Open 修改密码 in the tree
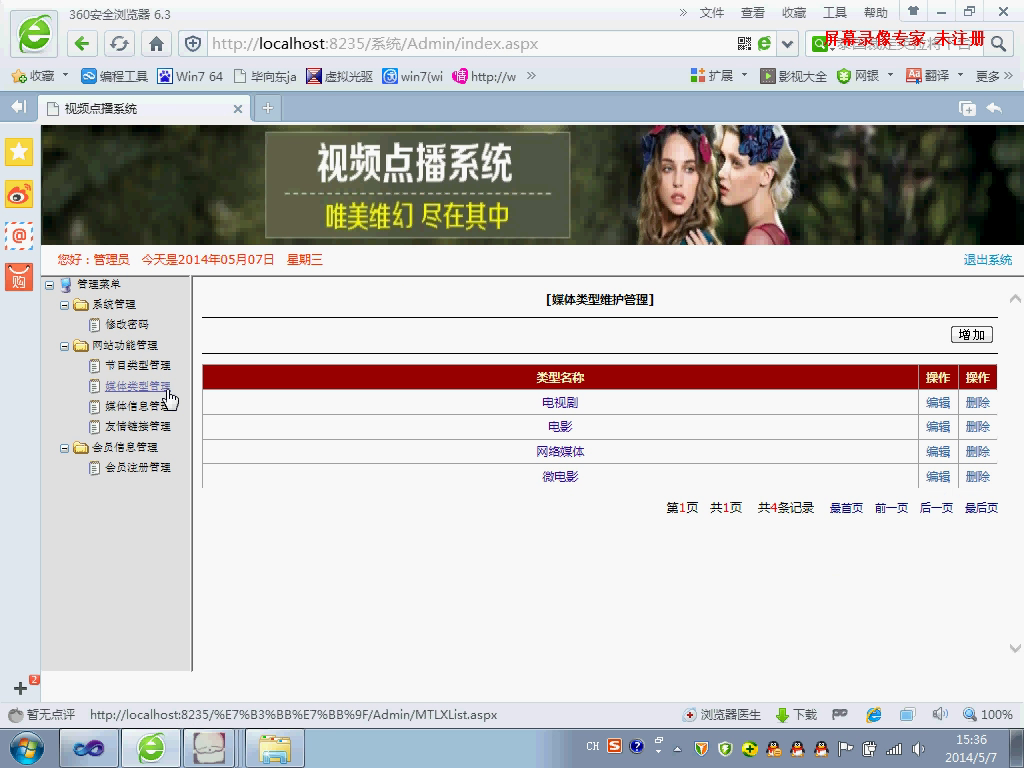 tap(127, 325)
